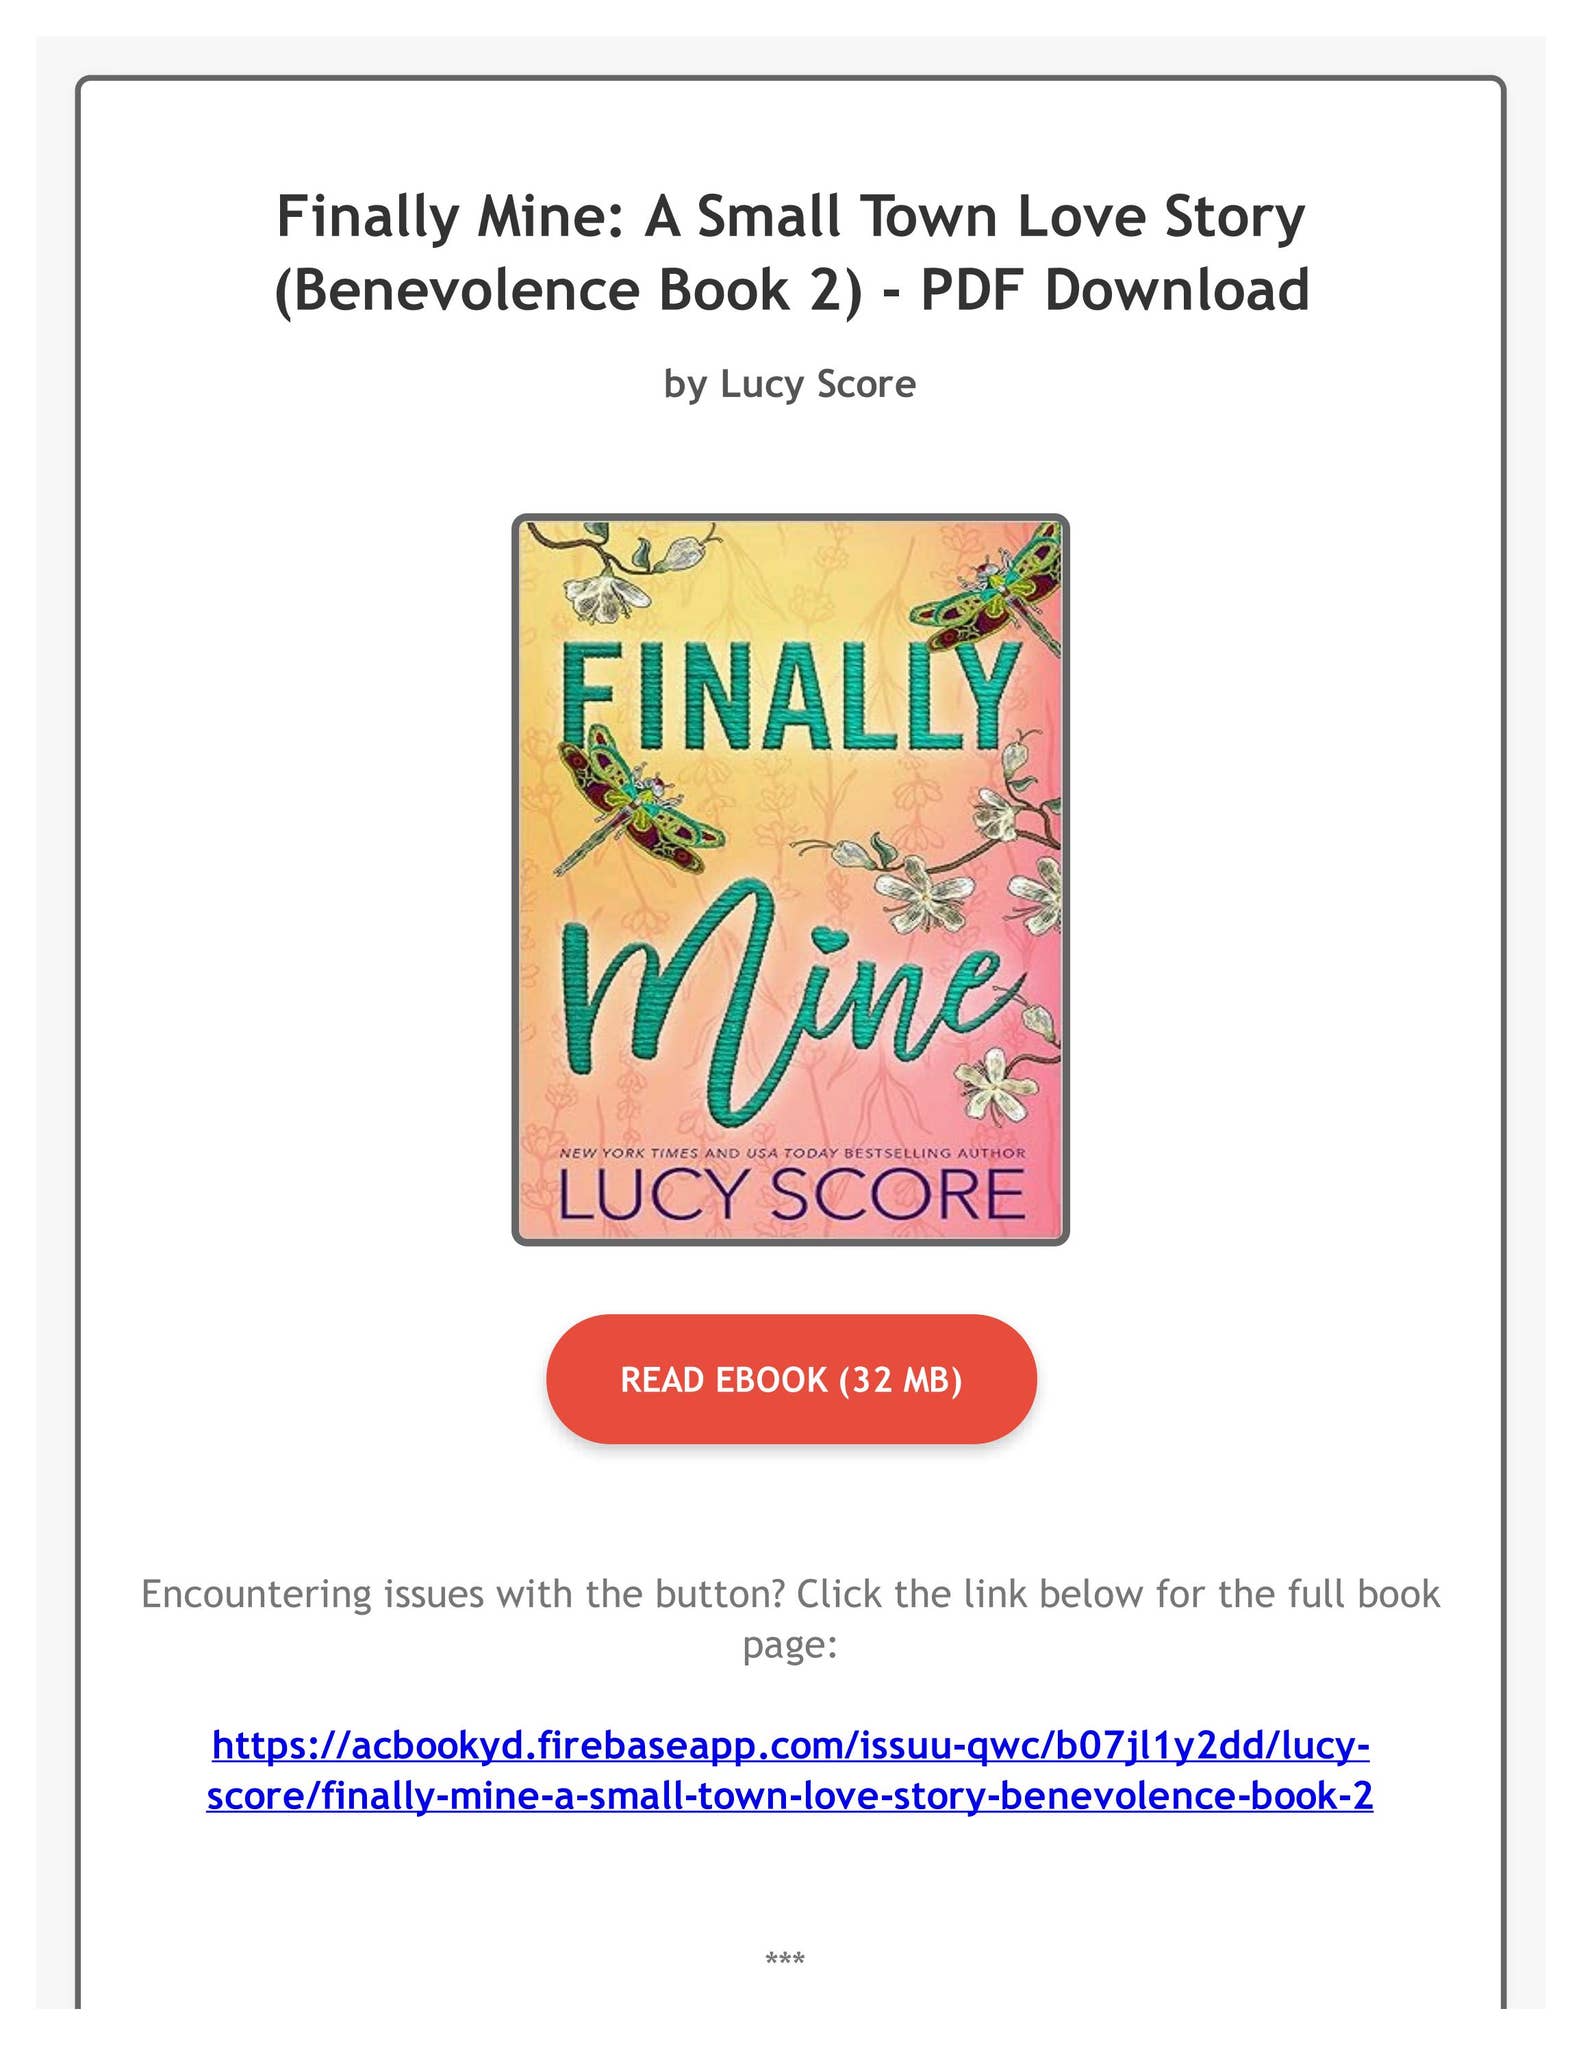Click the '(Benevolence Book 2) - PDF Download' heading line
This screenshot has height=2048, width=1583.
[x=791, y=290]
